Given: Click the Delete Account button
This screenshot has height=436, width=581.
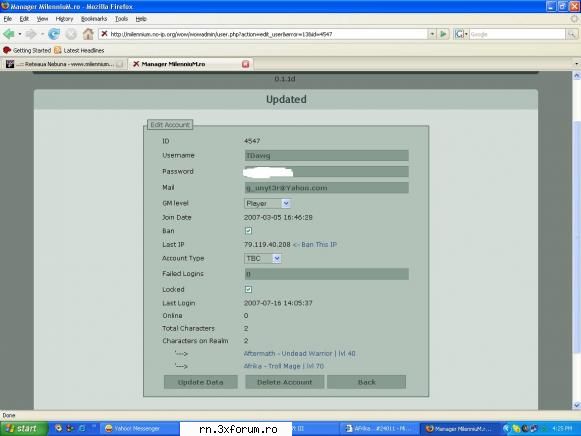Looking at the screenshot, I should pos(285,382).
